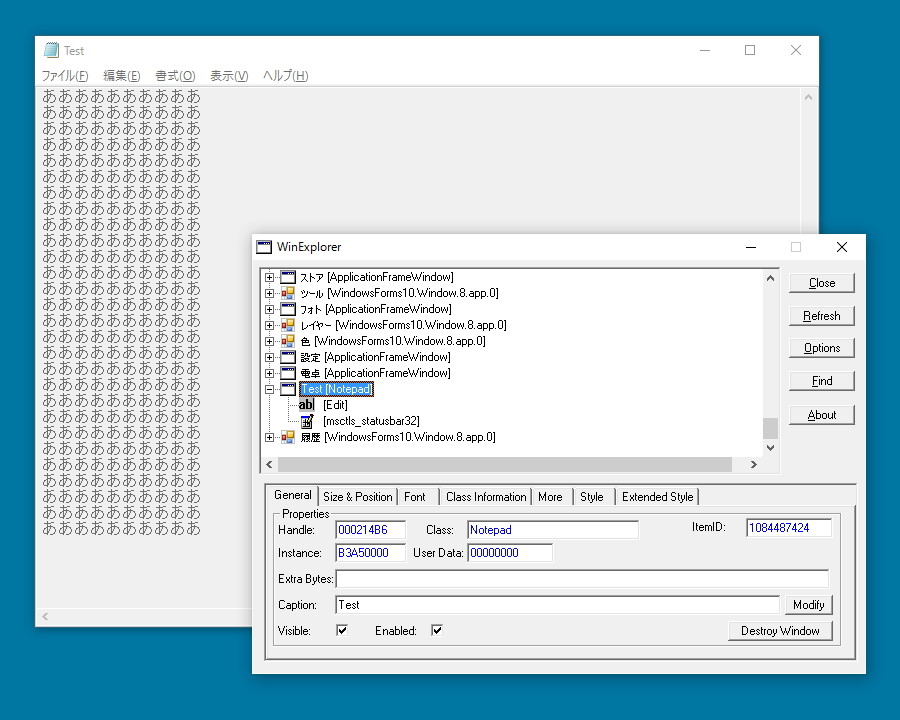Click the 電卓 window icon in tree
900x720 pixels.
pos(288,373)
